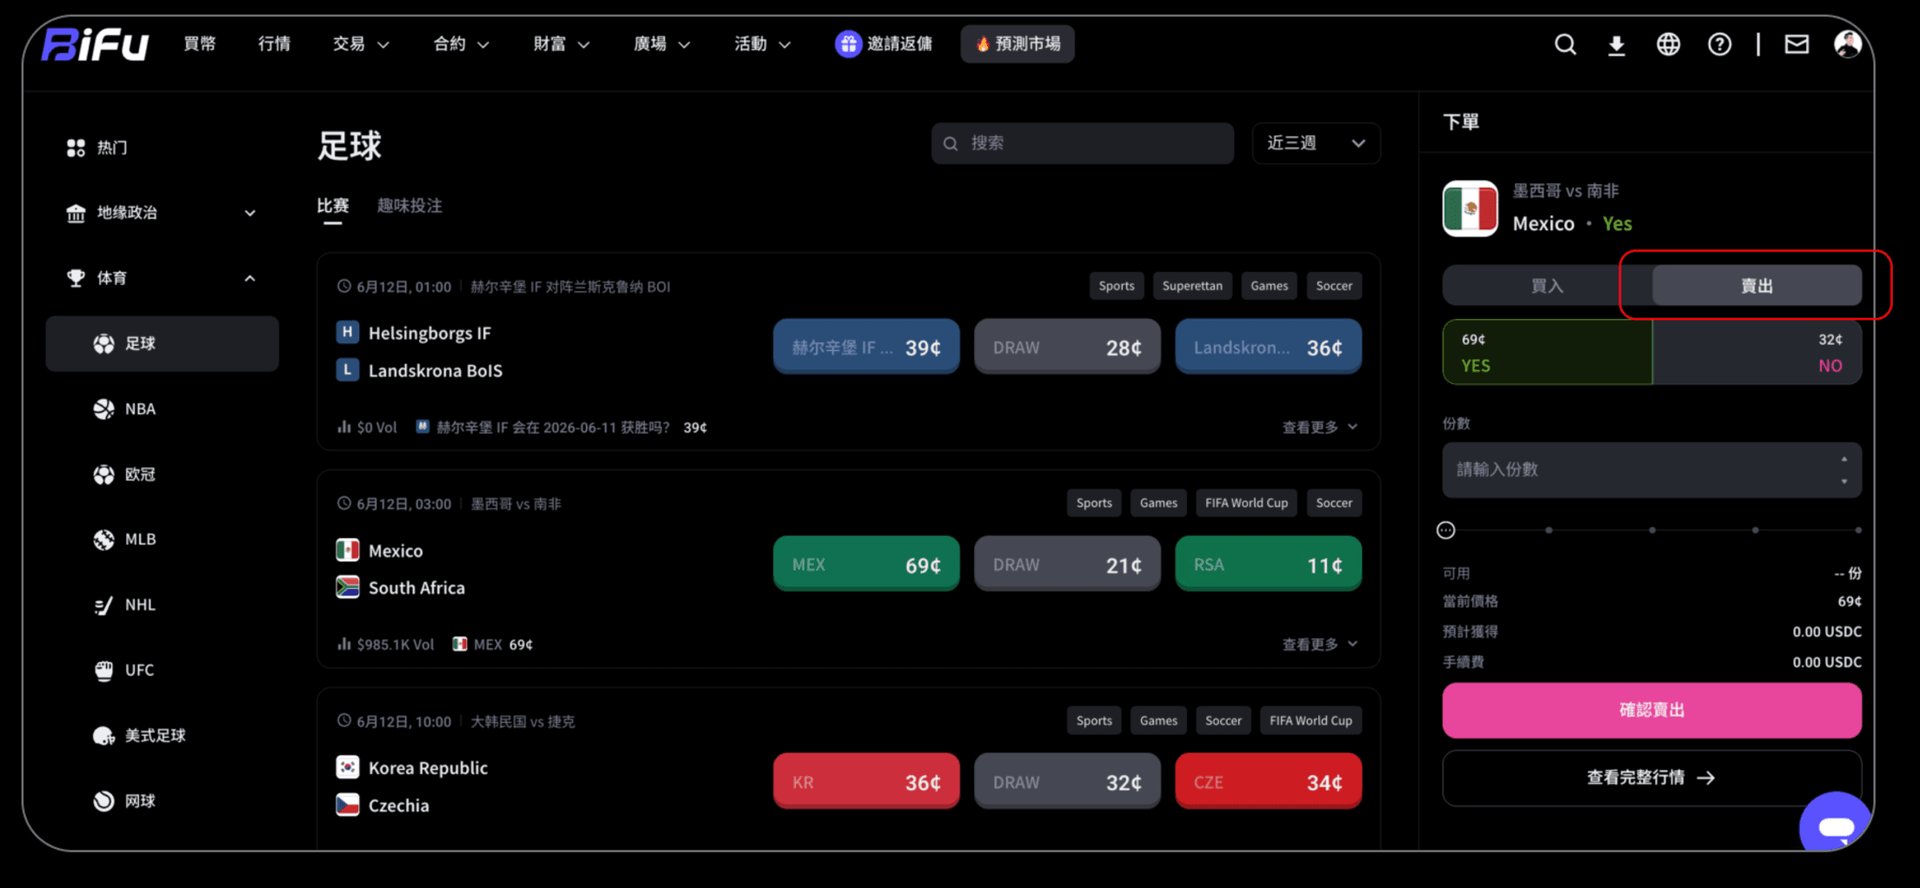Pick DRAW 21¢ for Mexico match
Viewport: 1920px width, 888px height.
click(1067, 564)
